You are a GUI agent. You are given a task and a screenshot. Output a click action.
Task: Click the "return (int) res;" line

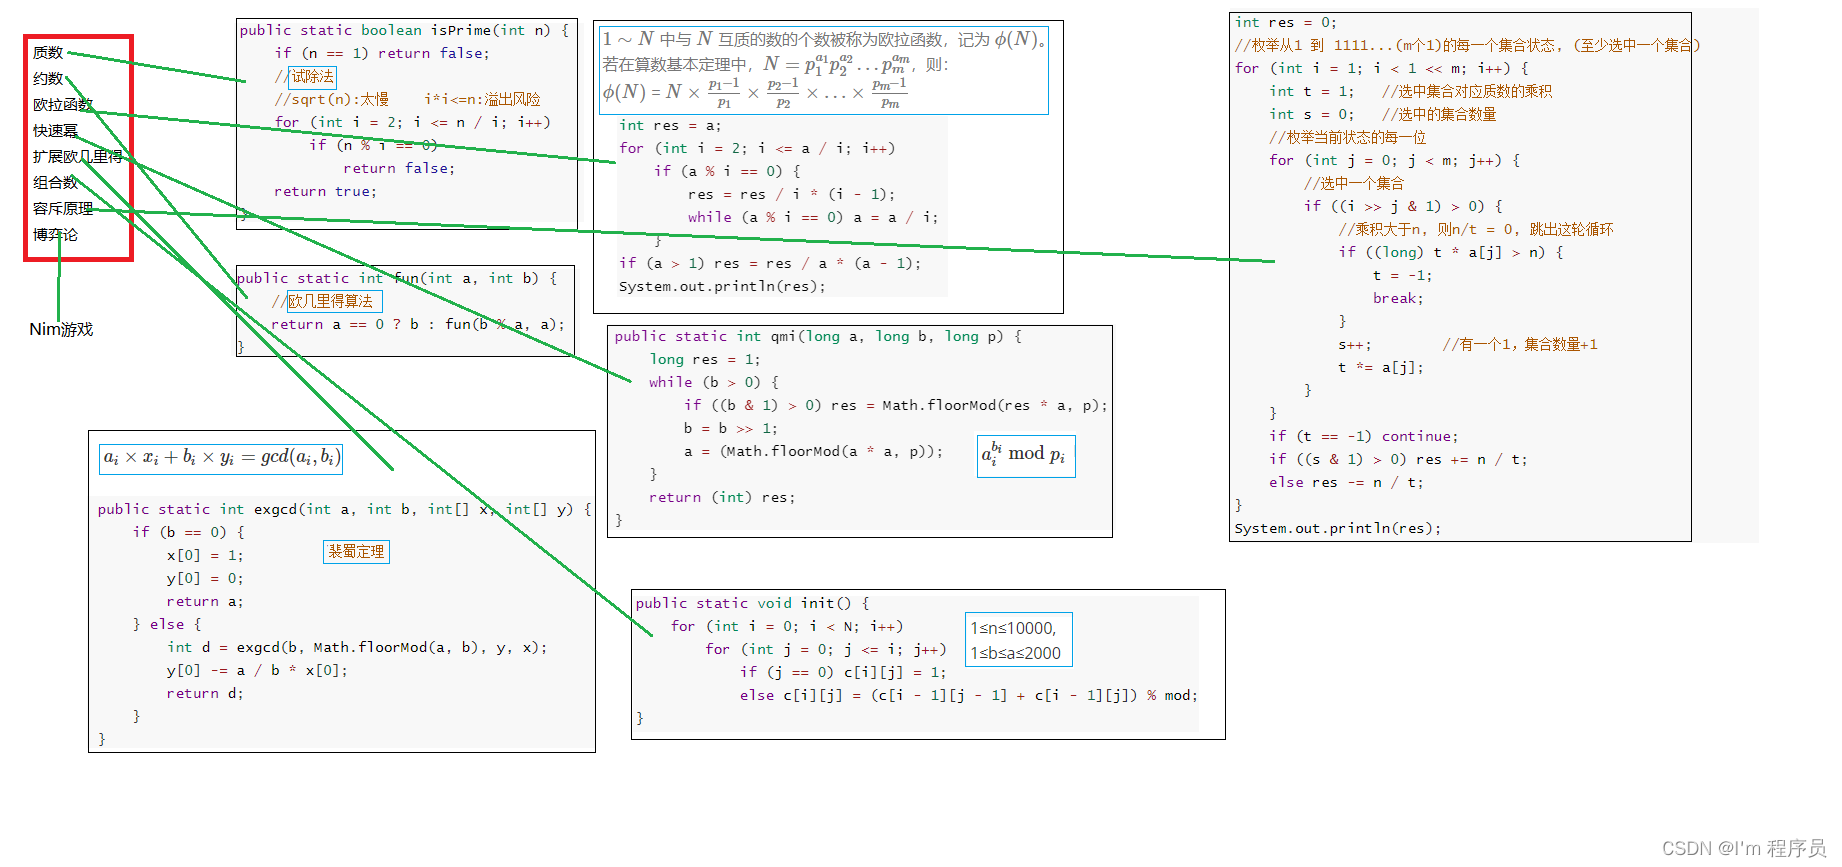tap(722, 497)
